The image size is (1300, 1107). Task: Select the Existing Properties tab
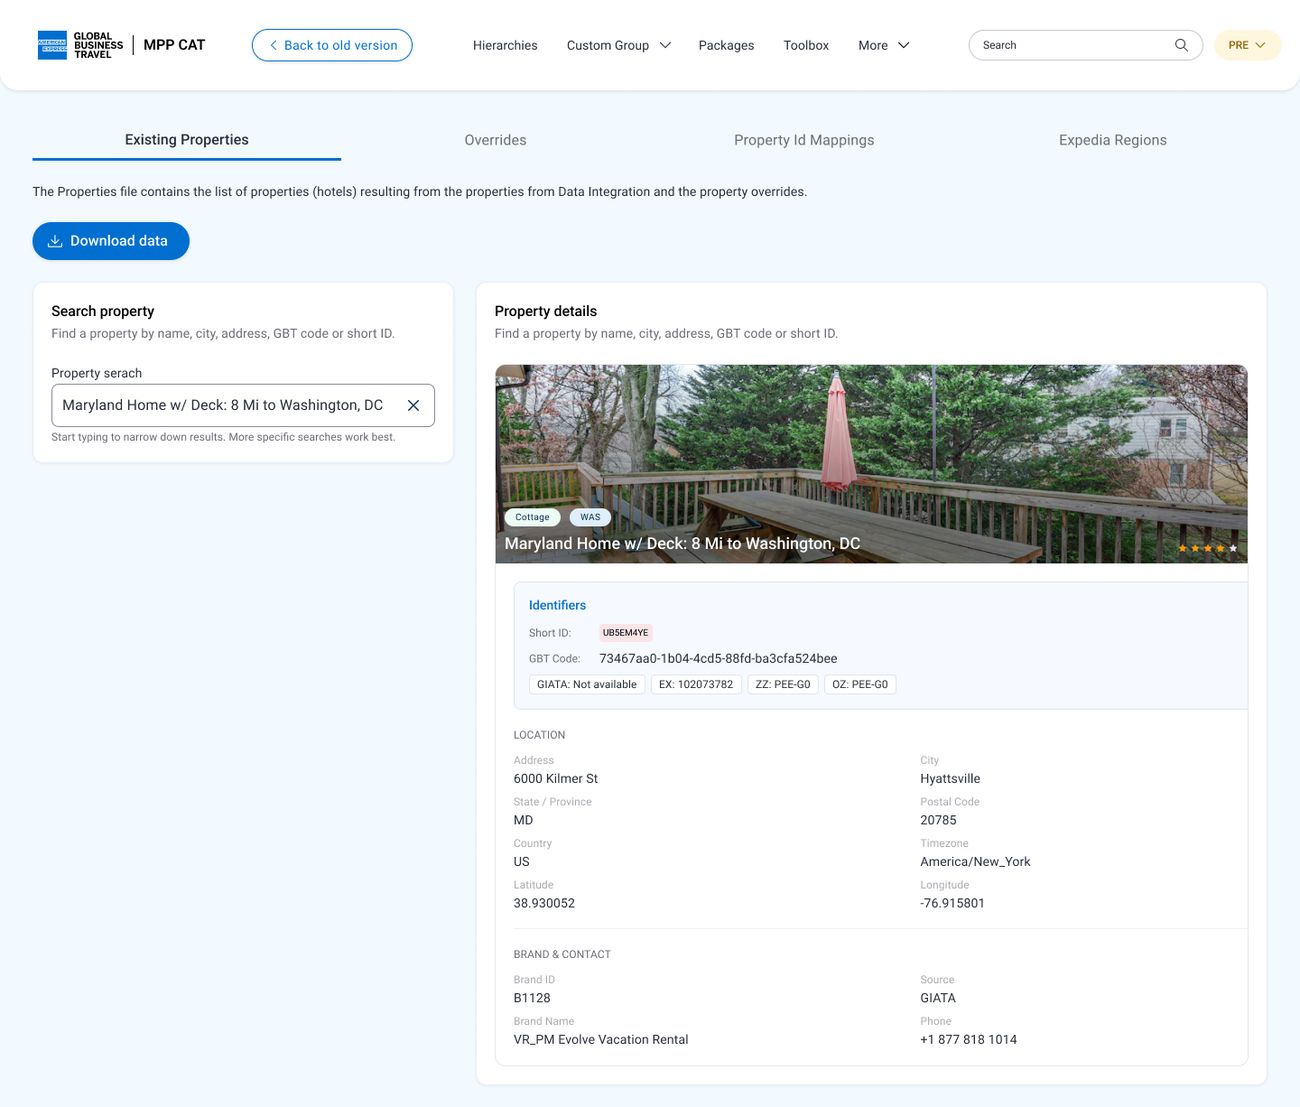click(187, 140)
